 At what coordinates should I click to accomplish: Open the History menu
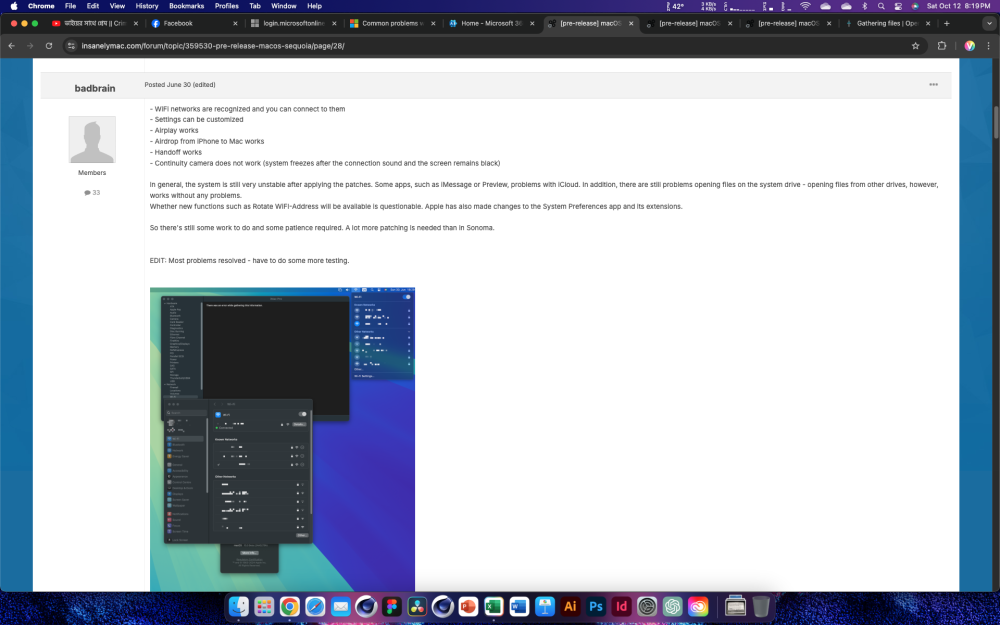pos(147,6)
